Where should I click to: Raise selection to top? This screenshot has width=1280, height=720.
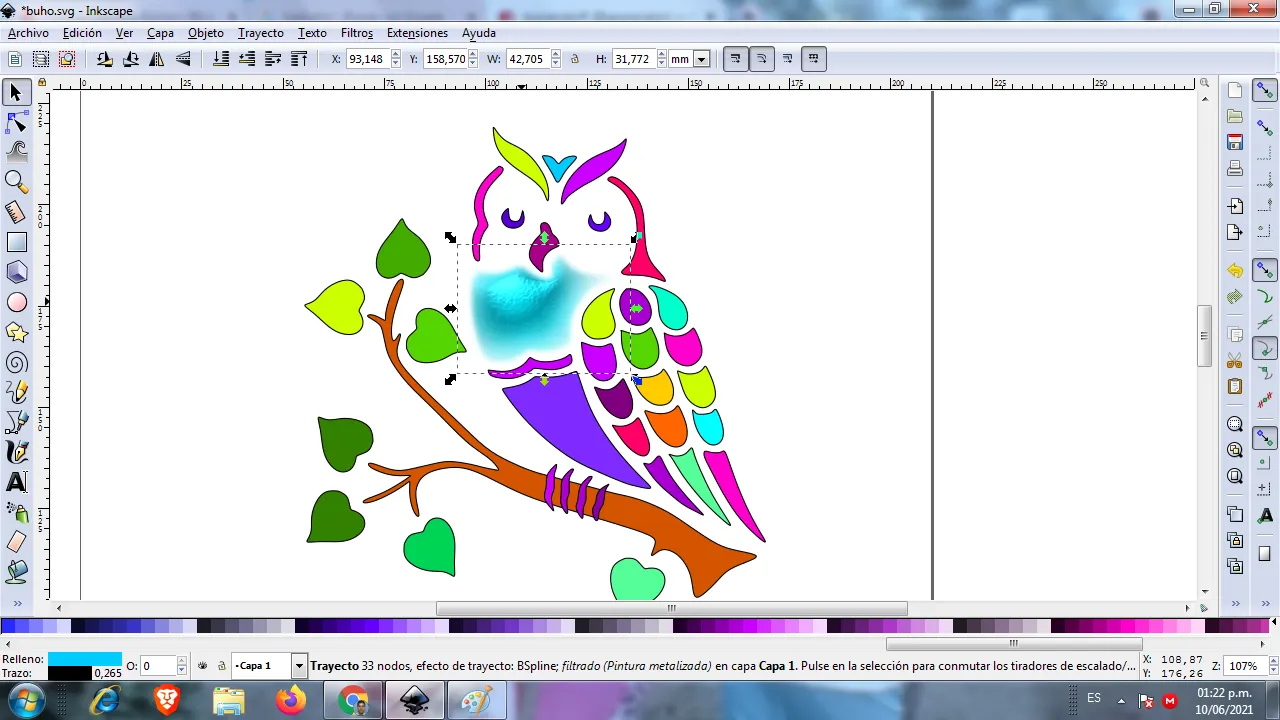pyautogui.click(x=299, y=59)
